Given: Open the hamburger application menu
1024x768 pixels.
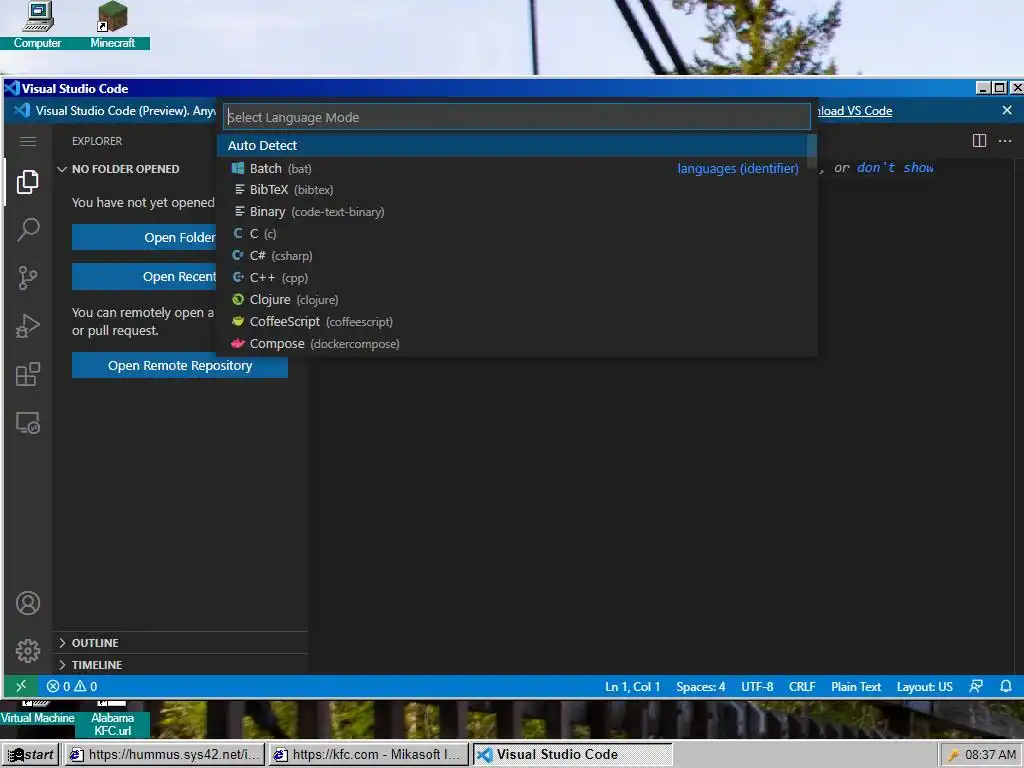Looking at the screenshot, I should tap(27, 141).
